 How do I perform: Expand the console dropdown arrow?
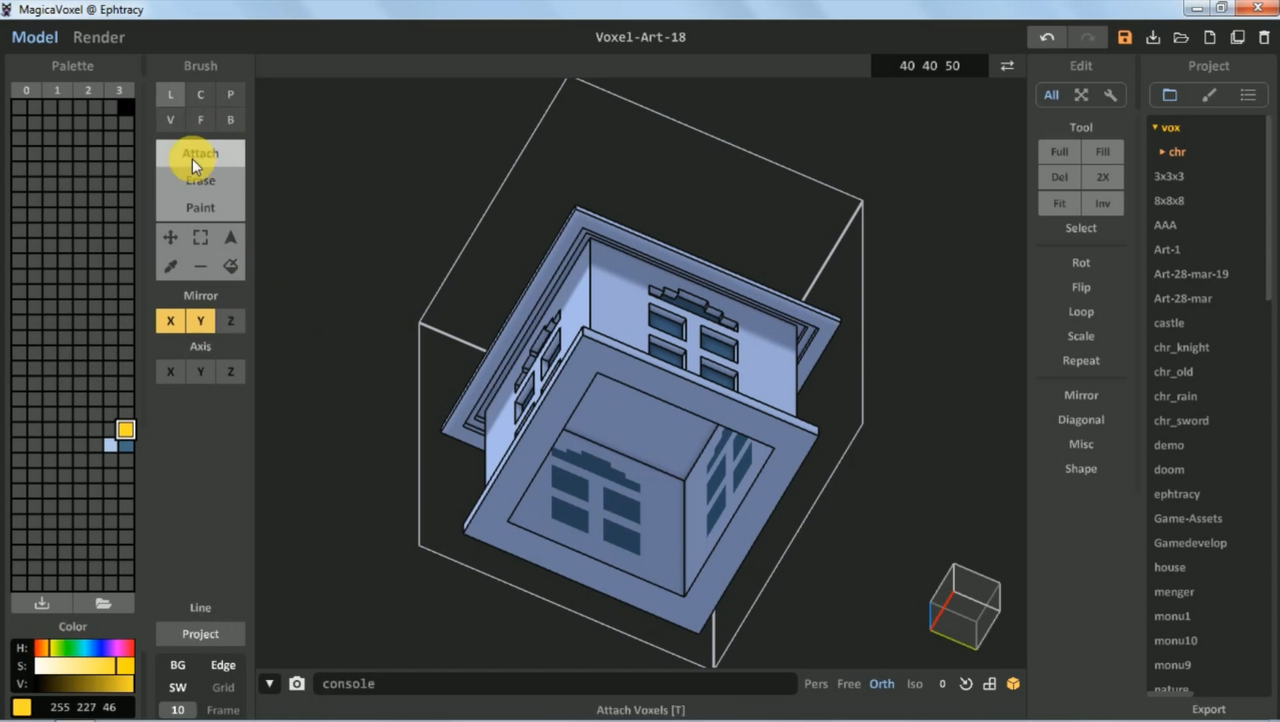click(269, 684)
